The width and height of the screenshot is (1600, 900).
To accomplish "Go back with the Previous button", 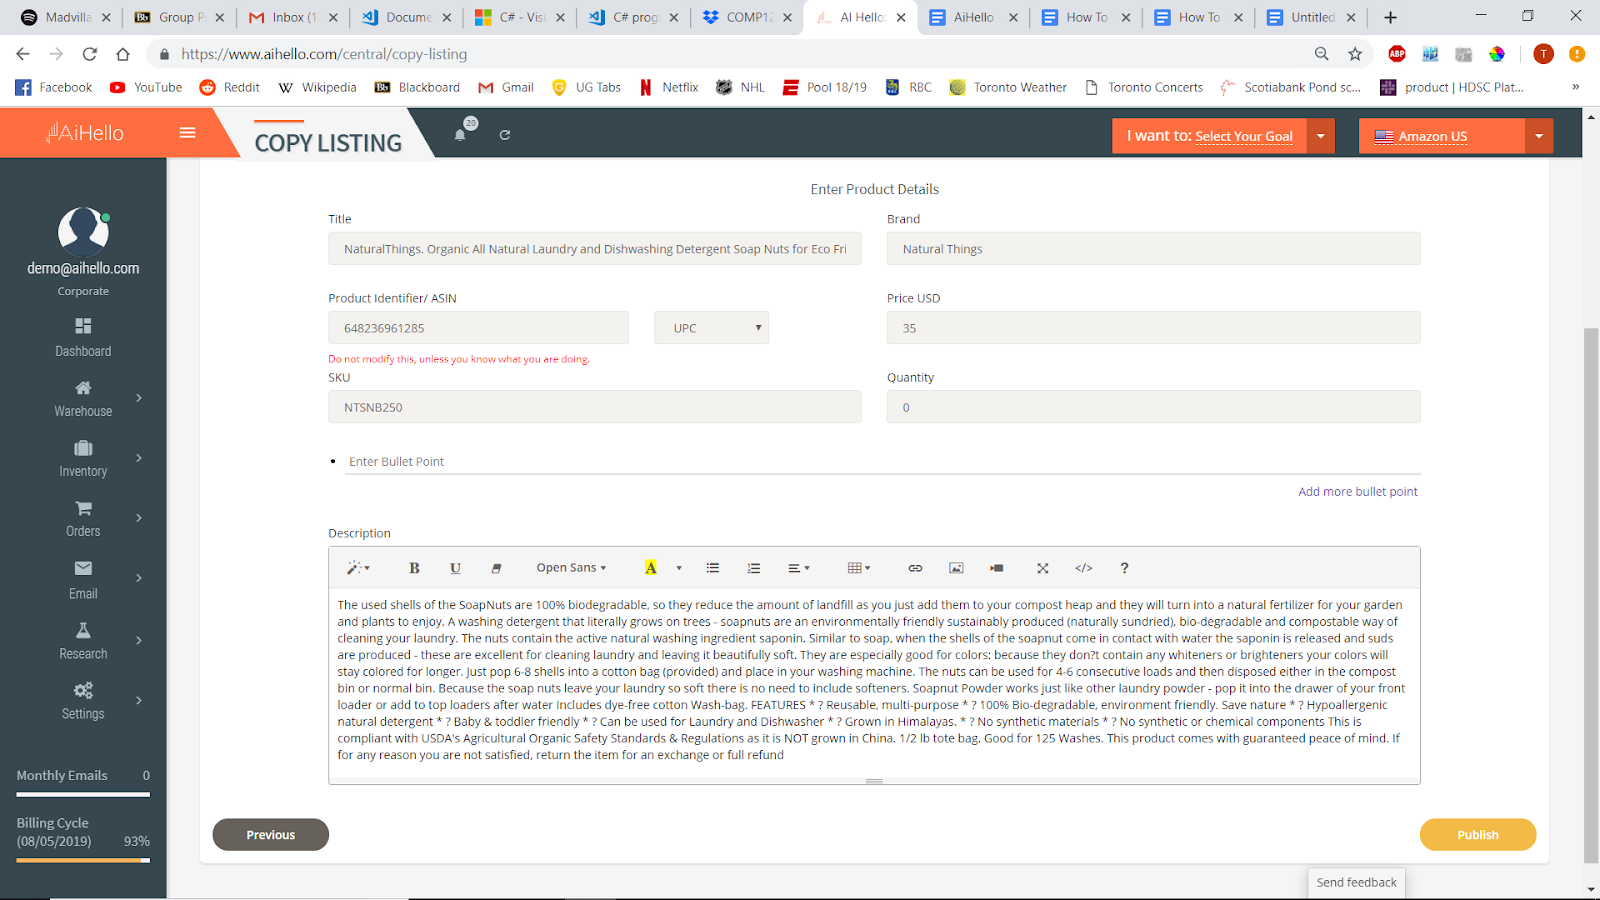I will click(x=271, y=835).
